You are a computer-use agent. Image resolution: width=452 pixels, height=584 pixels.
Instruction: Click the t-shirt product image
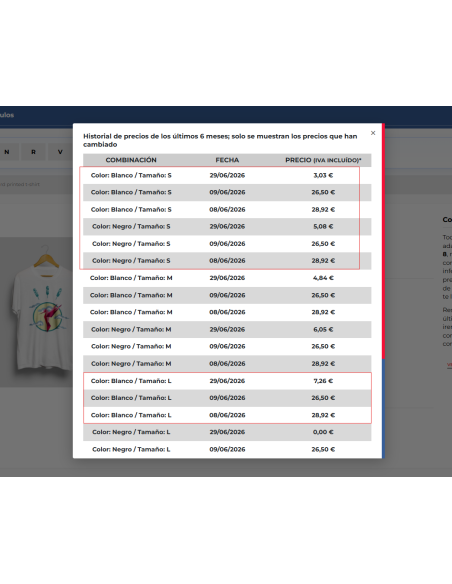click(x=42, y=308)
